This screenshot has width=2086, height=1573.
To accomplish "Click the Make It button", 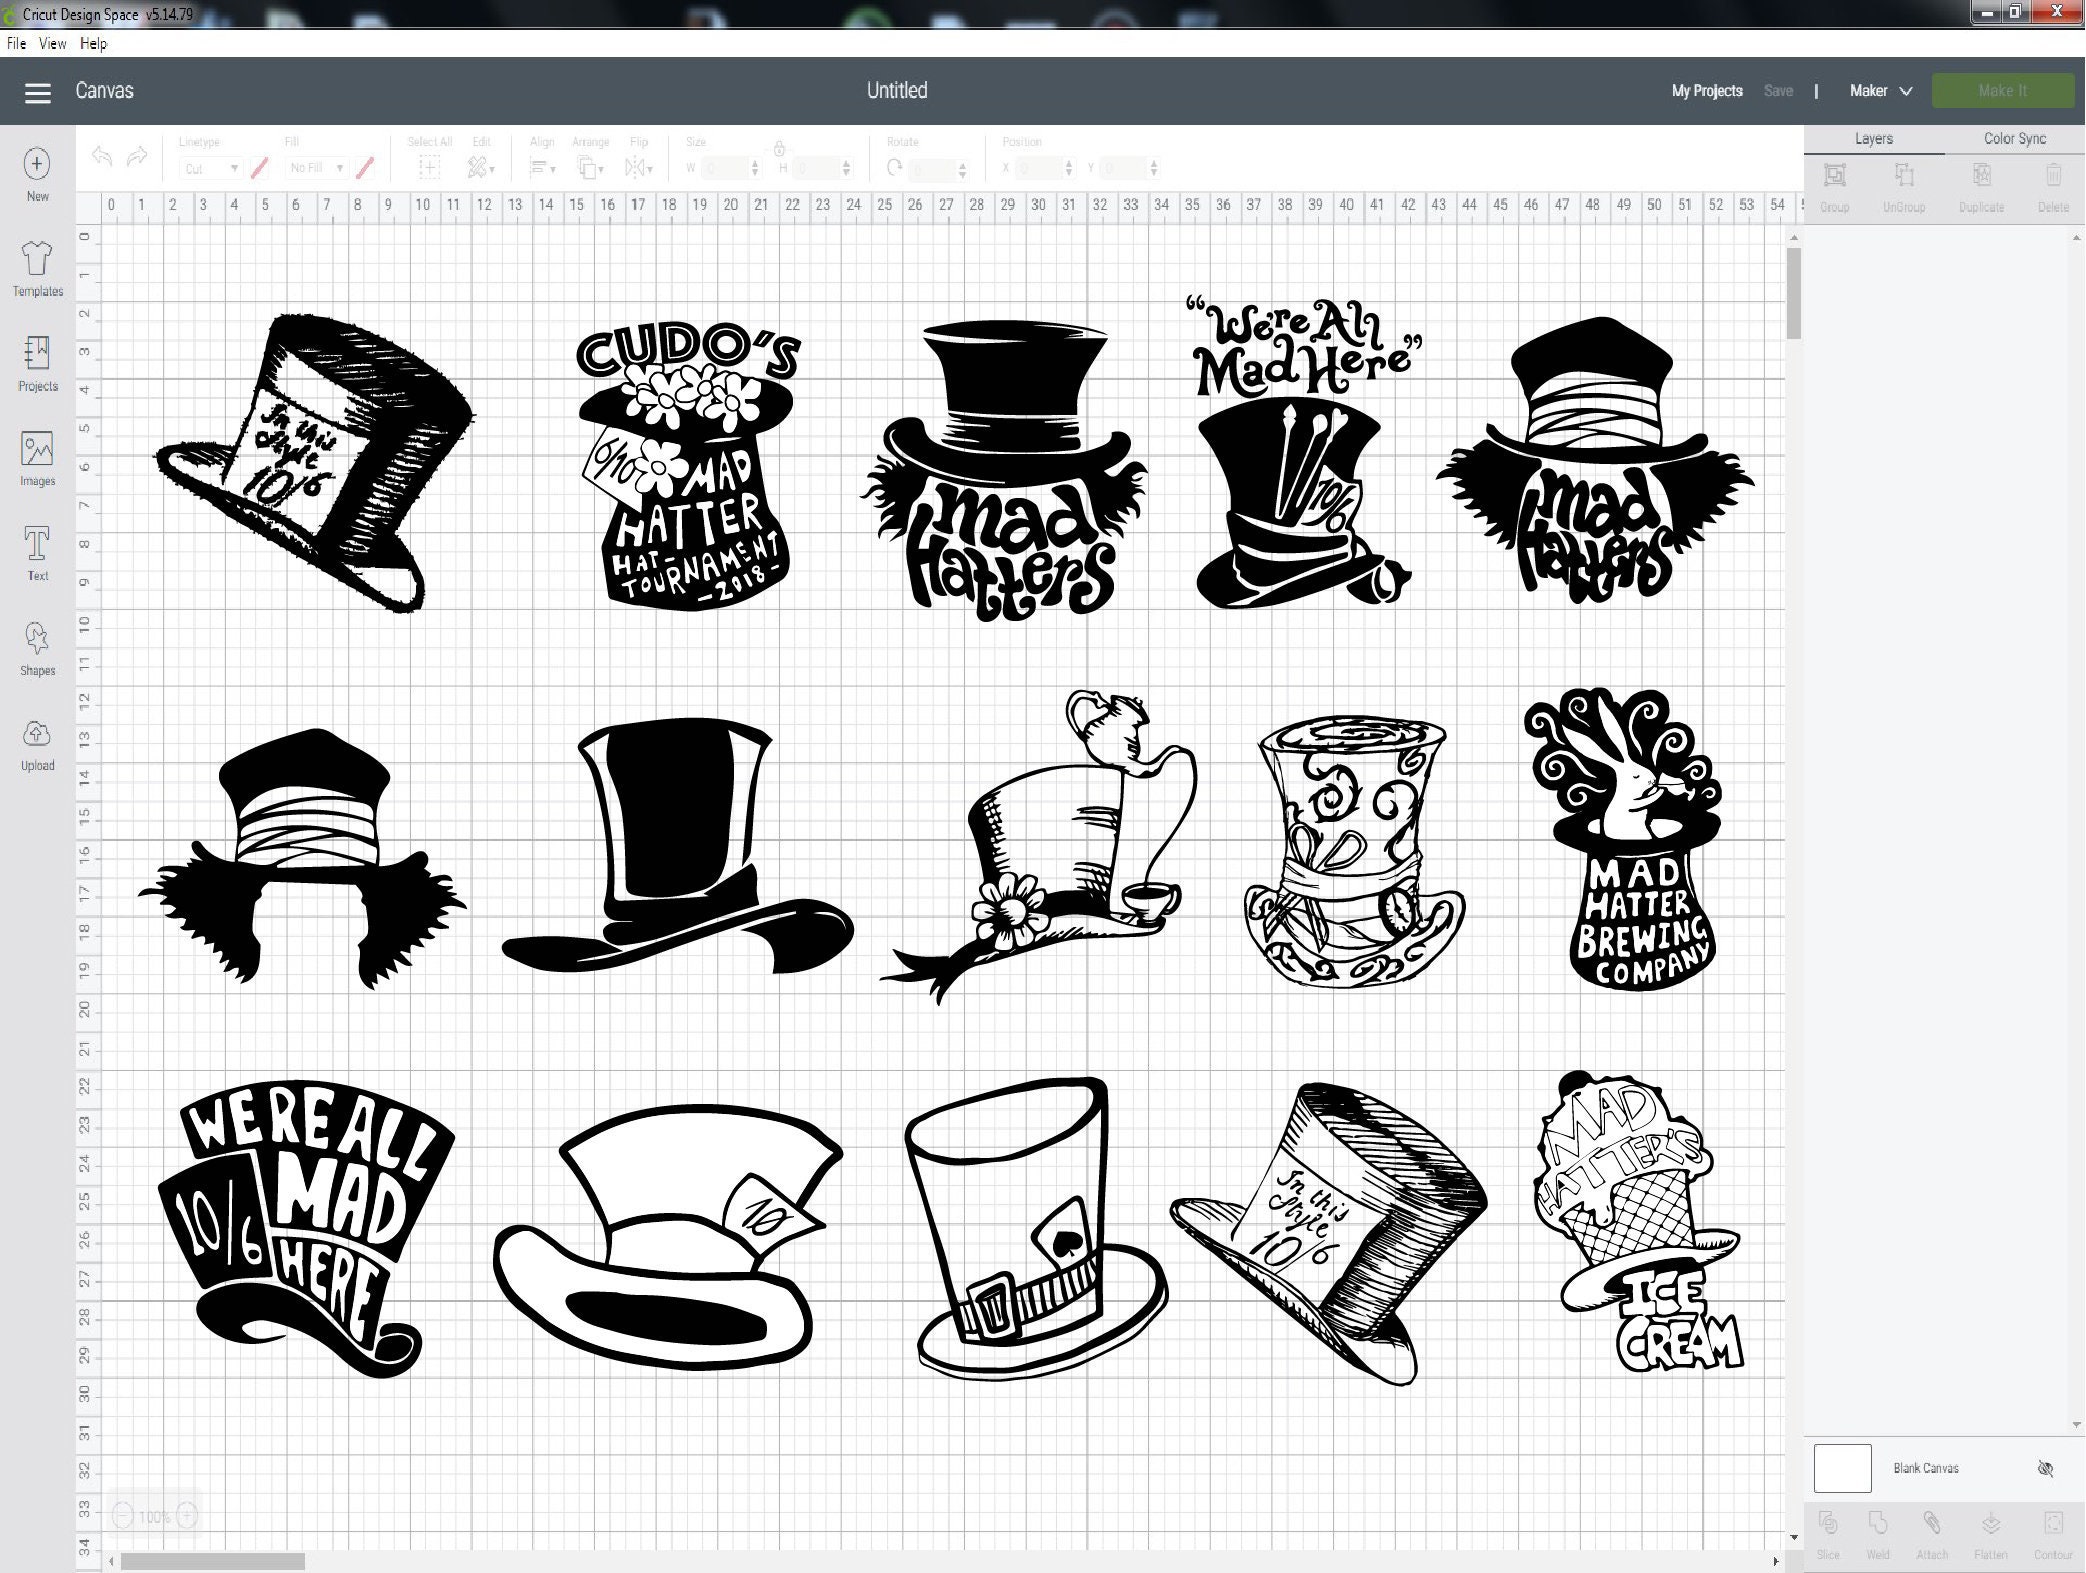I will (2002, 90).
